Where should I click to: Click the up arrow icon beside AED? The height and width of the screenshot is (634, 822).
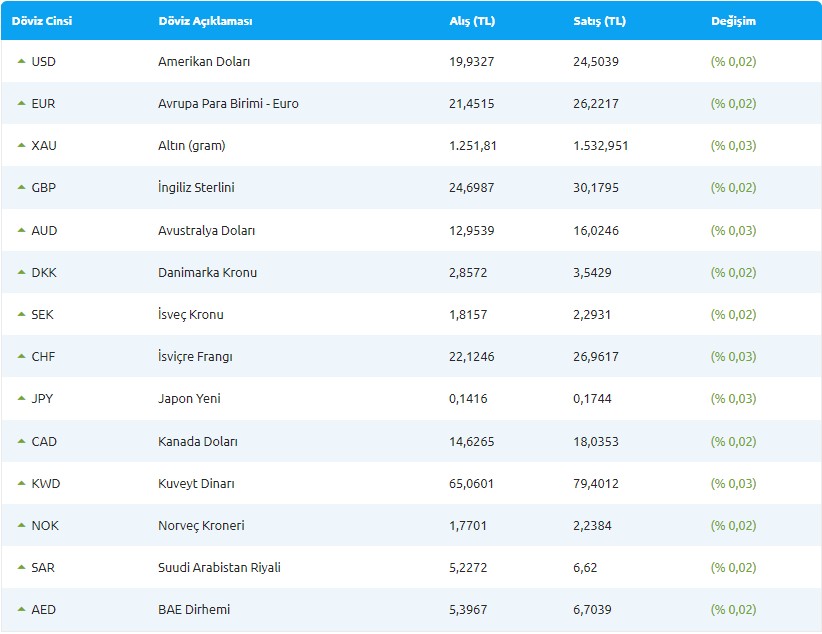[x=21, y=609]
